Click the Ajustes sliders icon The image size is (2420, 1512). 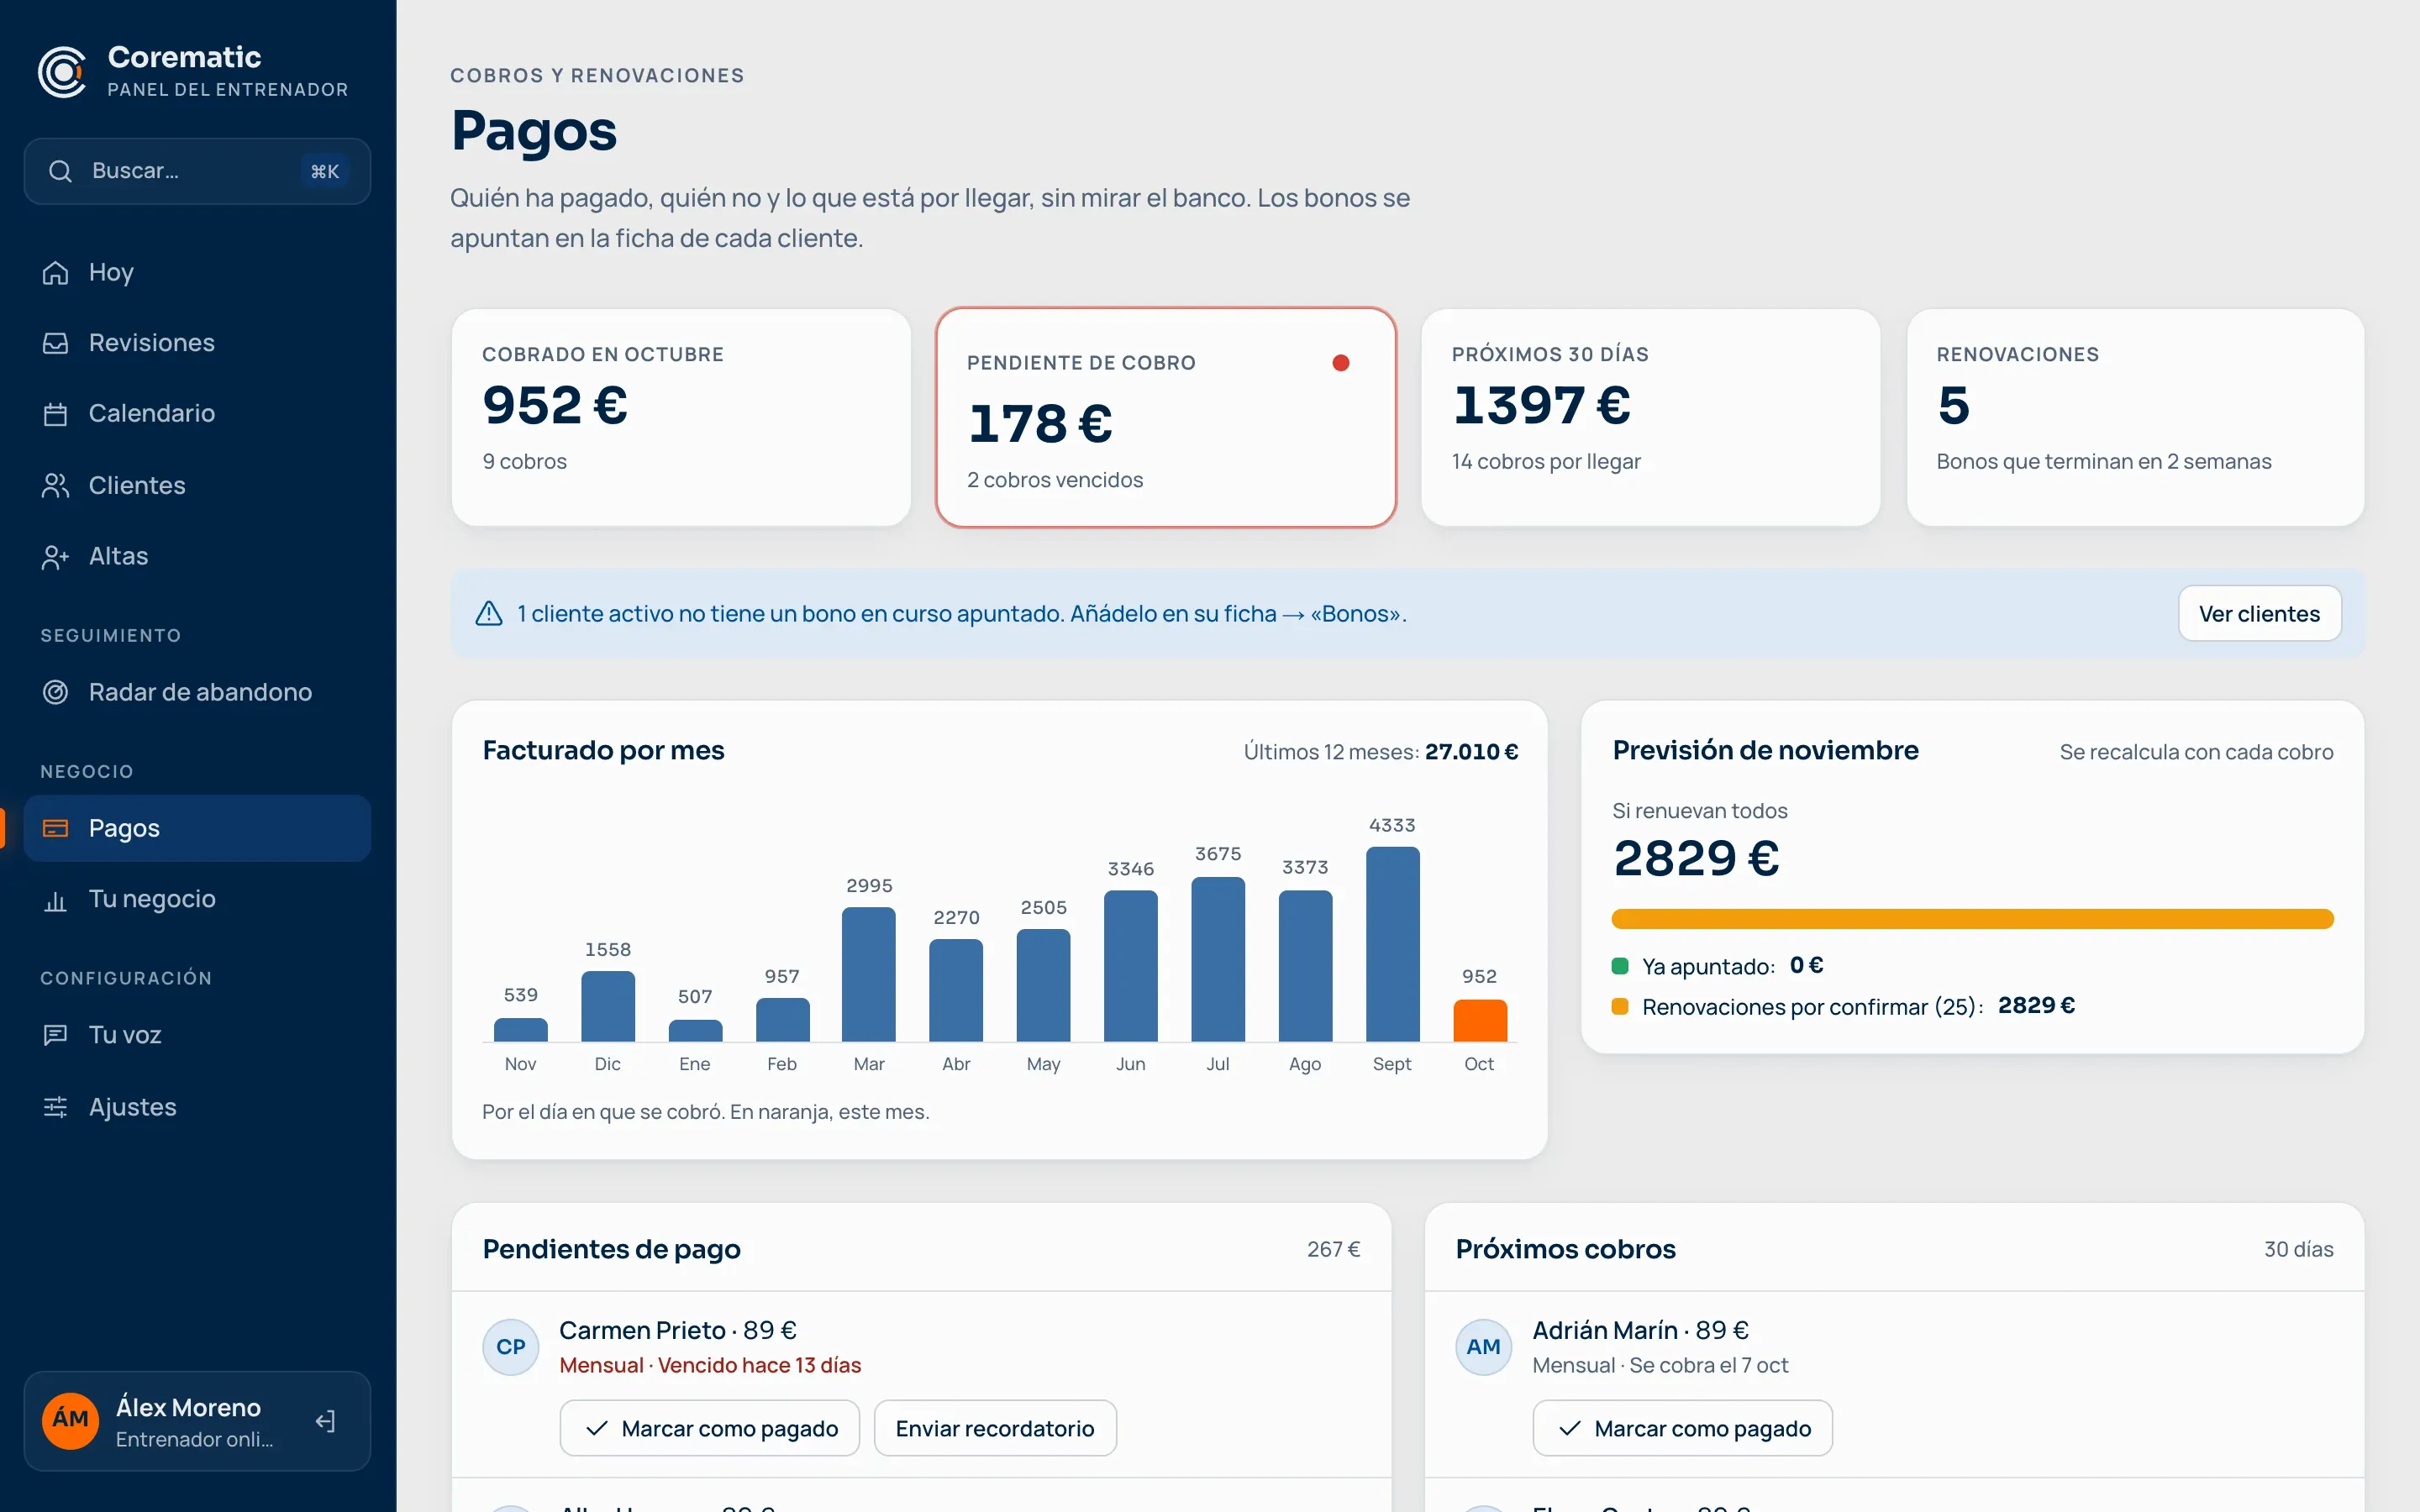click(55, 1107)
